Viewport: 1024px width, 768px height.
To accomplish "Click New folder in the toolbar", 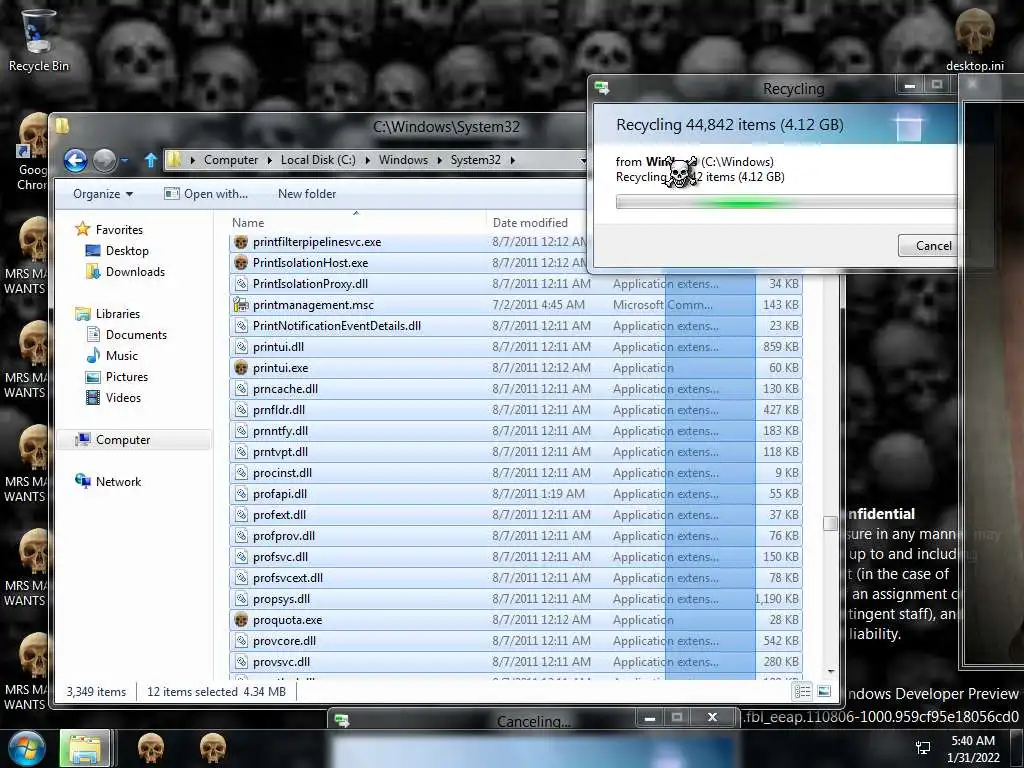I will pos(307,194).
